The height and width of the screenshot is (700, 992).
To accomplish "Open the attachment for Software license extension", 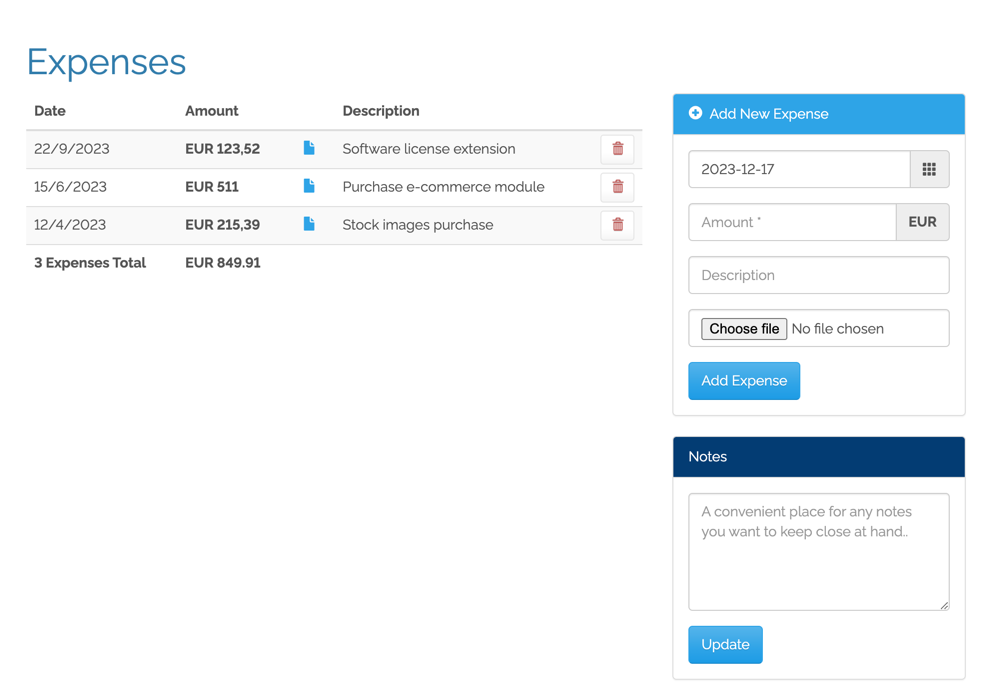I will [x=309, y=148].
